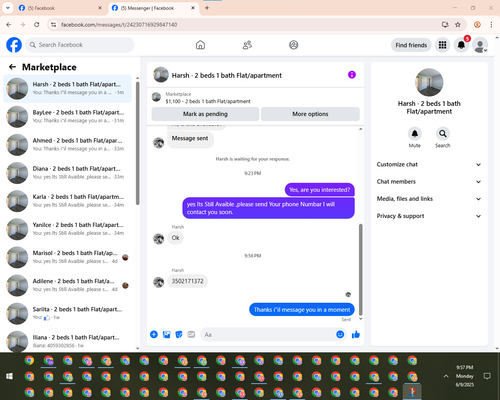Send a thumbs-up like
The width and height of the screenshot is (500, 400).
point(356,334)
